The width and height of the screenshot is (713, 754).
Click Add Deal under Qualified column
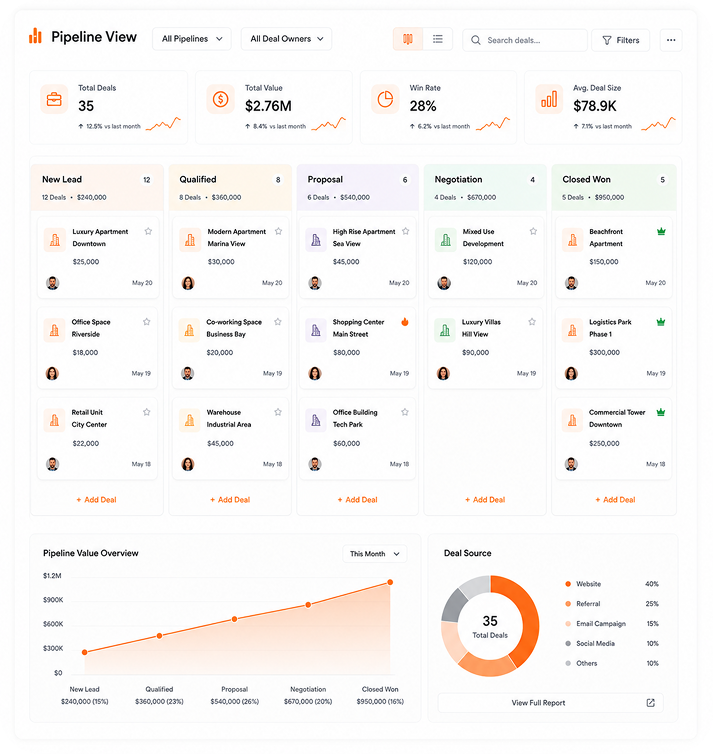tap(230, 500)
